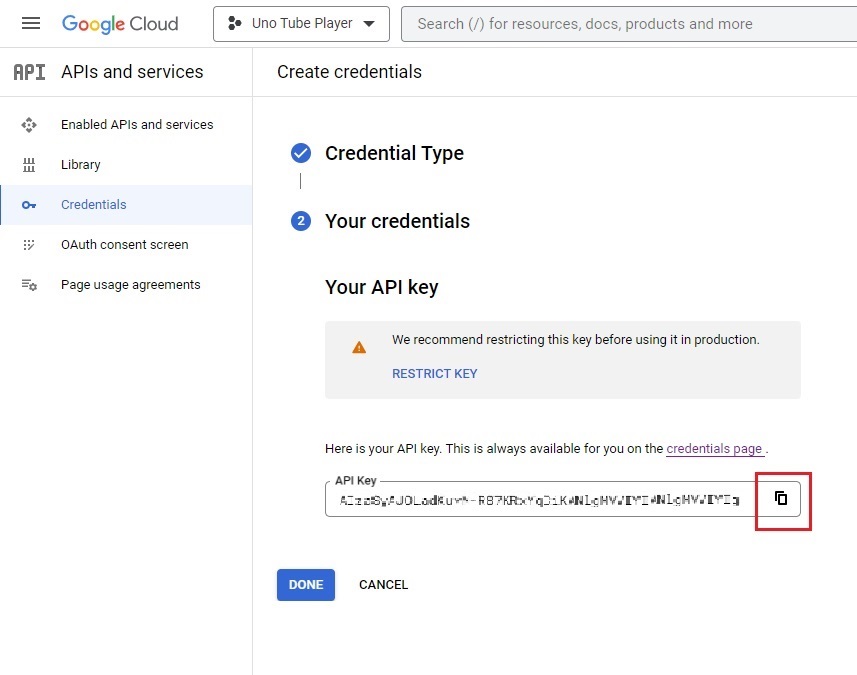Click the Google Cloud logo
Viewport: 857px width, 675px height.
coord(119,23)
